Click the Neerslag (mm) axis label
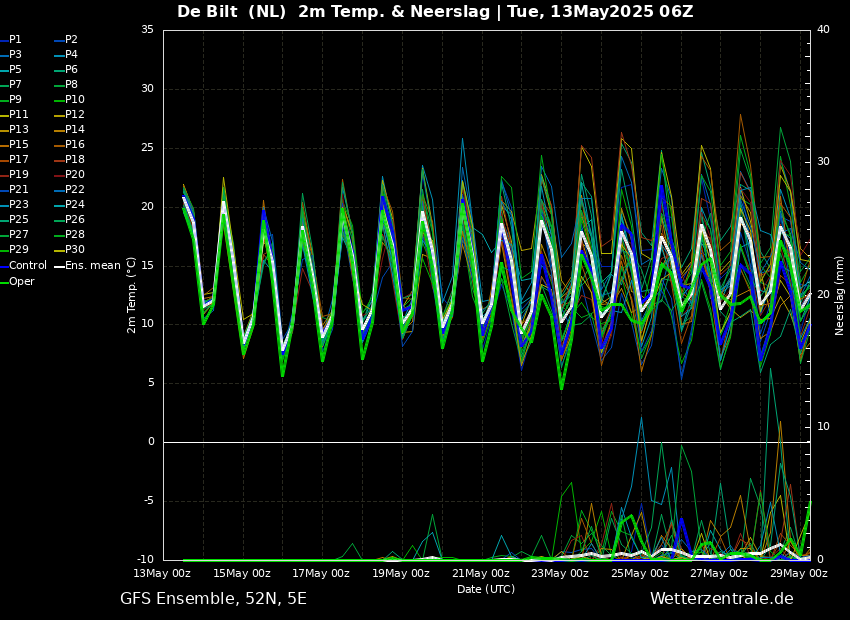850x620 pixels. pyautogui.click(x=840, y=294)
